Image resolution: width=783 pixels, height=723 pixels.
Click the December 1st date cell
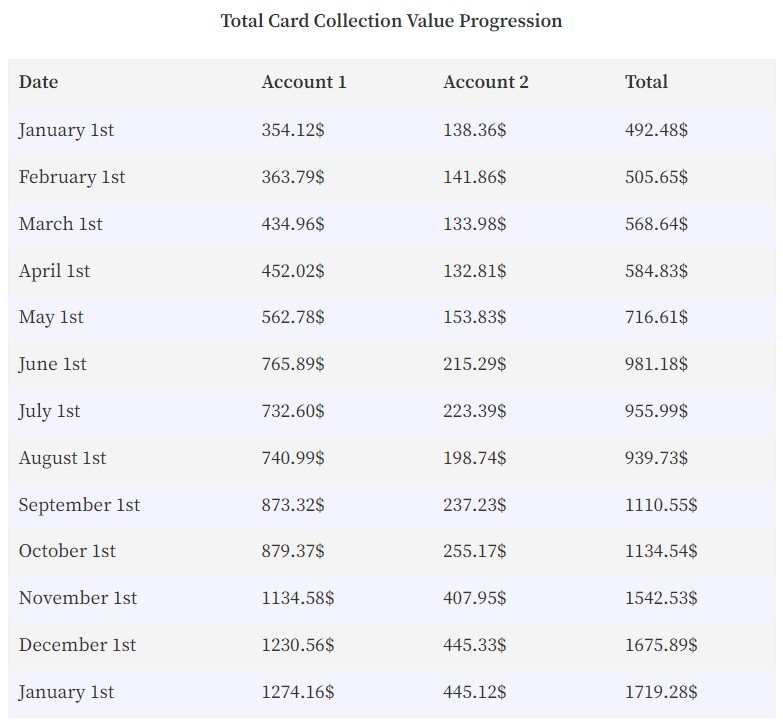click(77, 645)
